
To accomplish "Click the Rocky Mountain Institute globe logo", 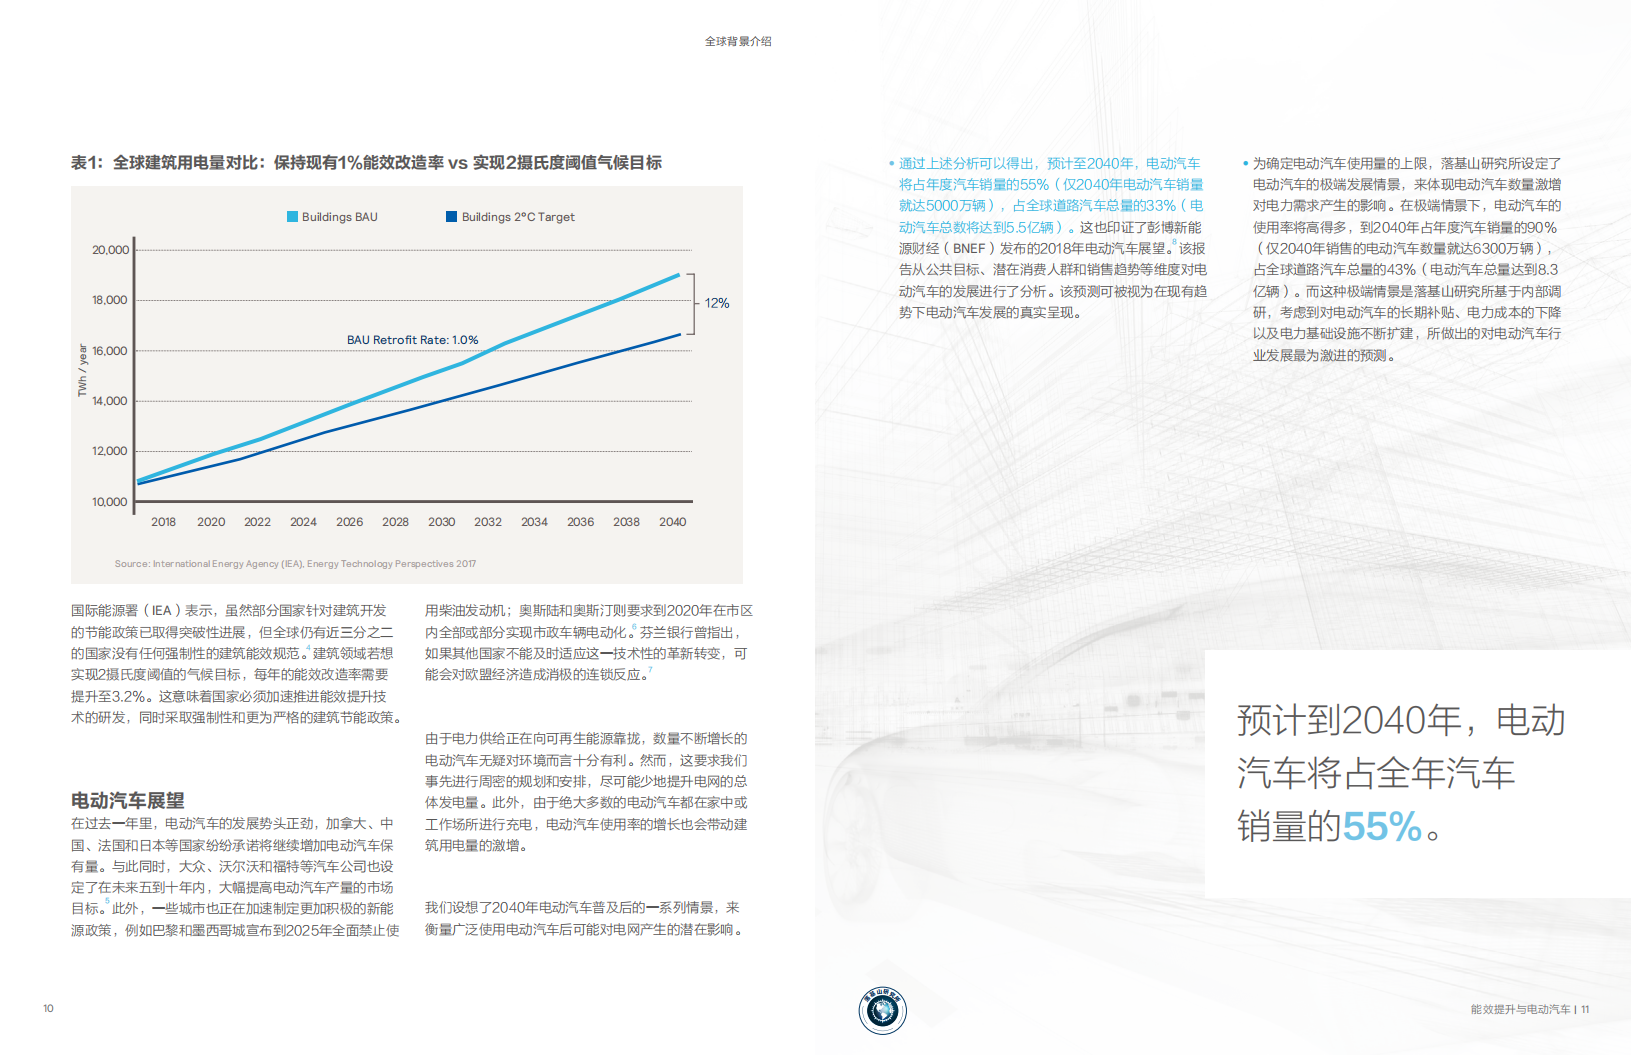I will [881, 1011].
